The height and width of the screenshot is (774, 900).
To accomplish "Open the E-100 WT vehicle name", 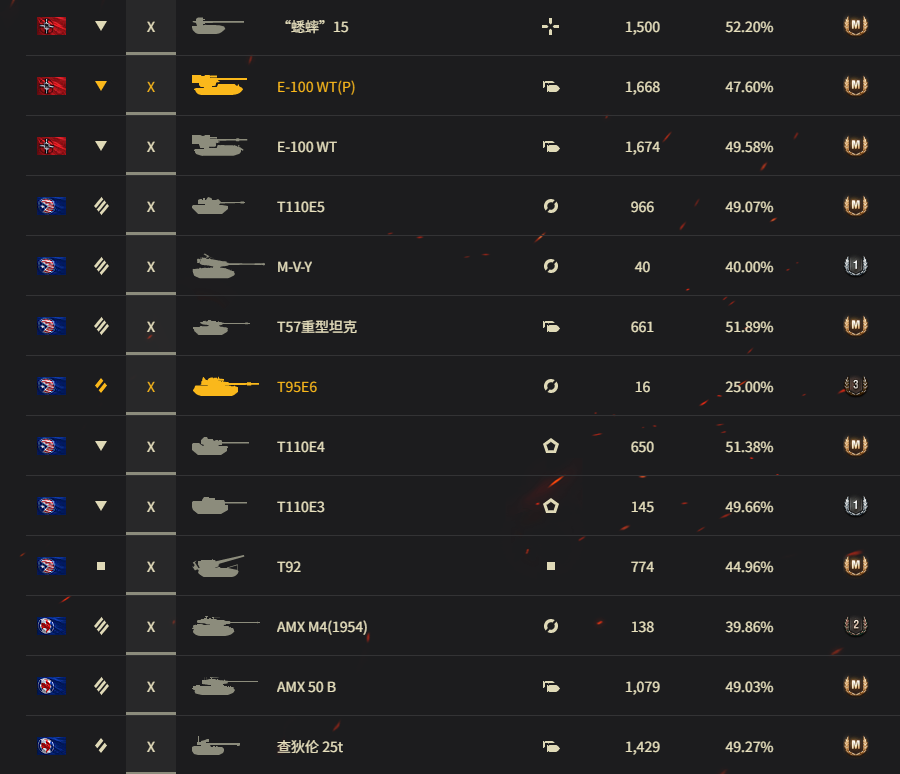I will click(x=307, y=147).
